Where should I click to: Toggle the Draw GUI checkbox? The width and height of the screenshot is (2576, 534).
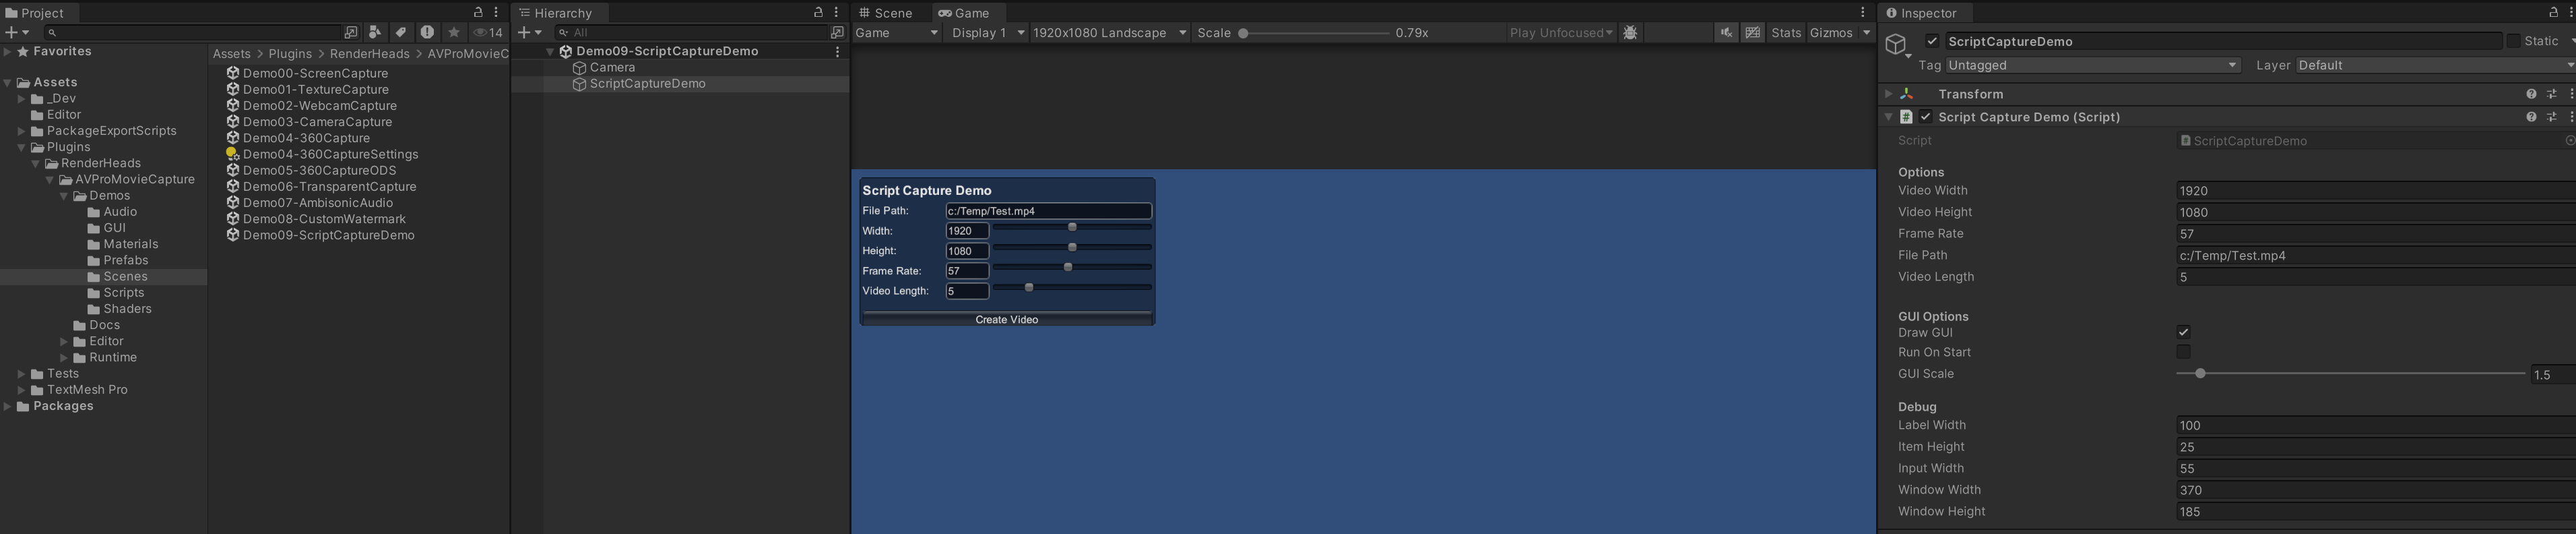(2183, 332)
